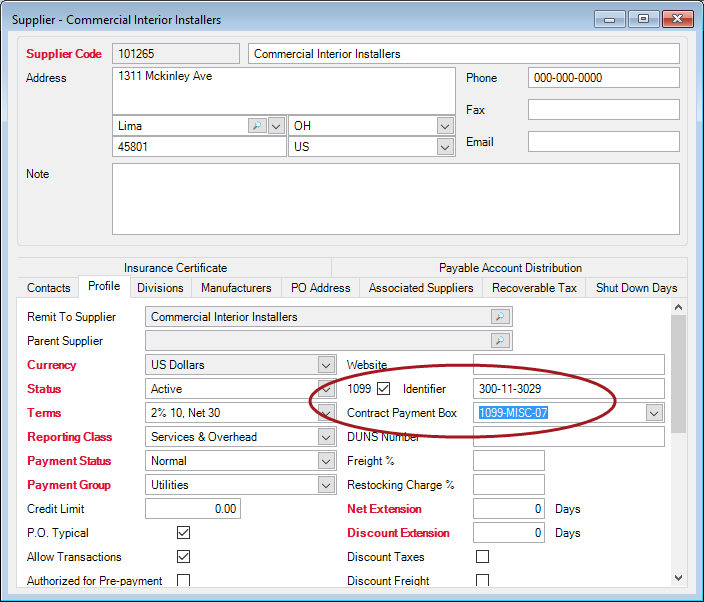Open the Divisions tab
704x602 pixels.
160,288
